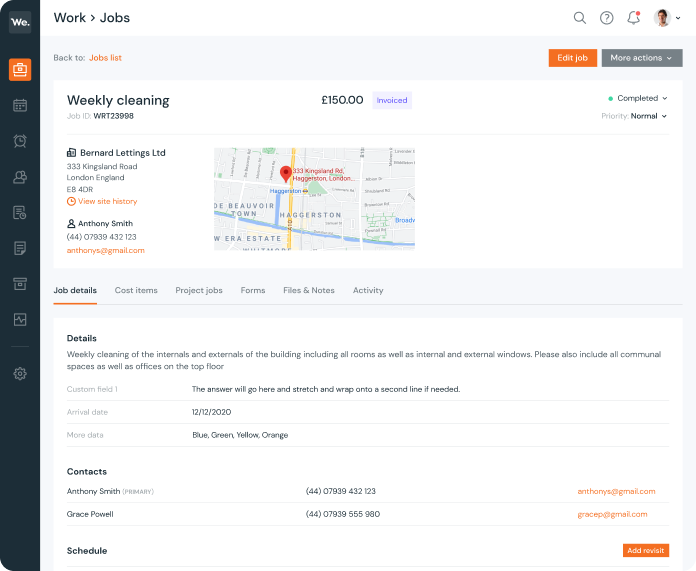Open the customers people sidebar icon
The image size is (696, 571).
point(20,177)
